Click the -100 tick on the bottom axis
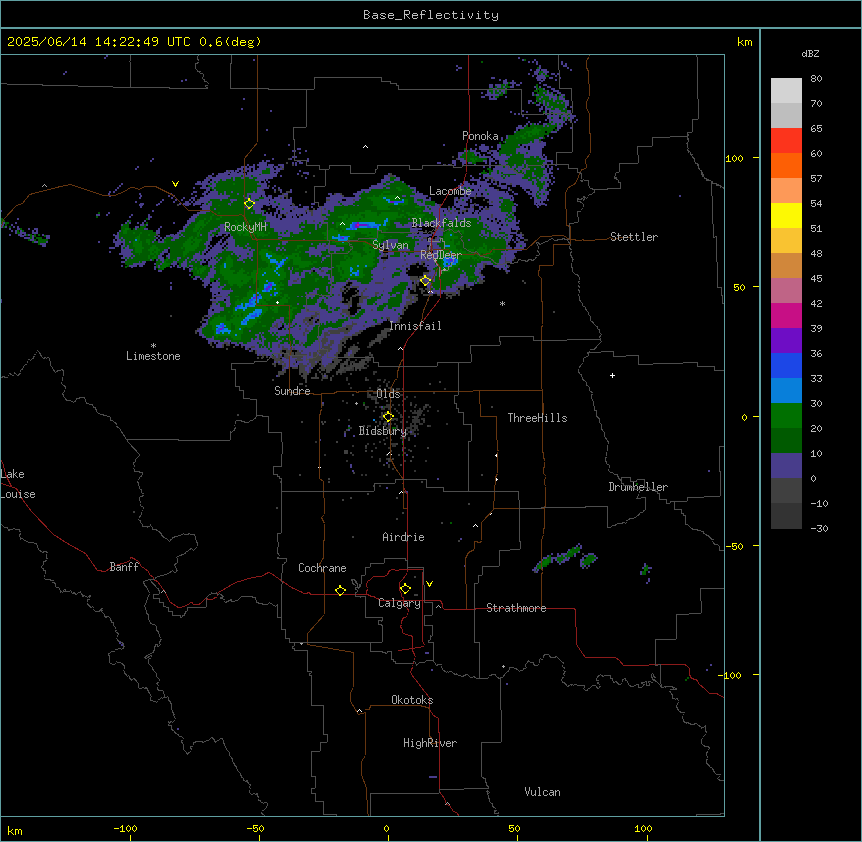Screen dimensions: 862x842 point(126,828)
